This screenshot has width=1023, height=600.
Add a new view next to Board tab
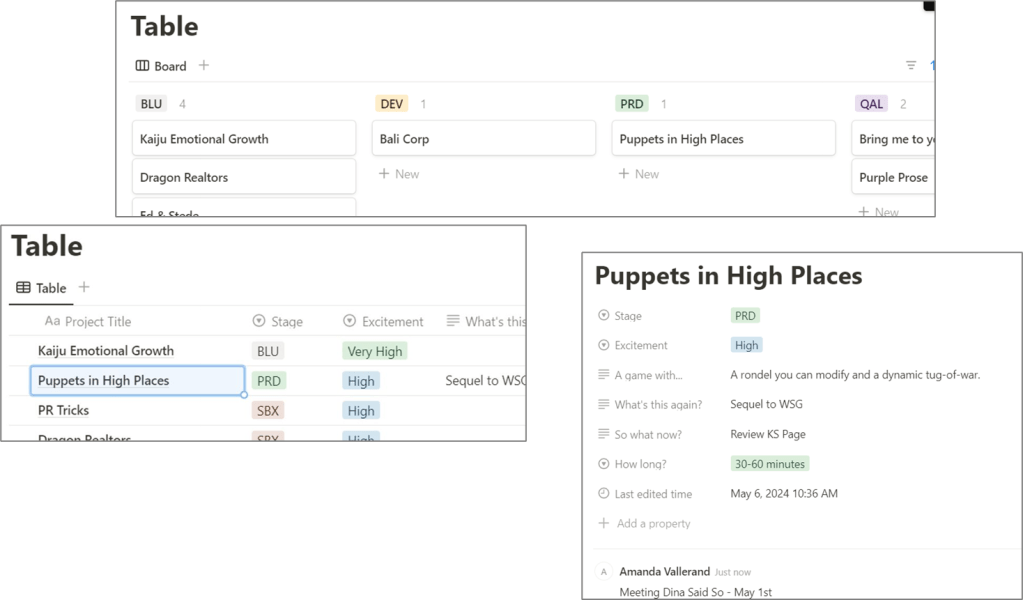[x=204, y=66]
